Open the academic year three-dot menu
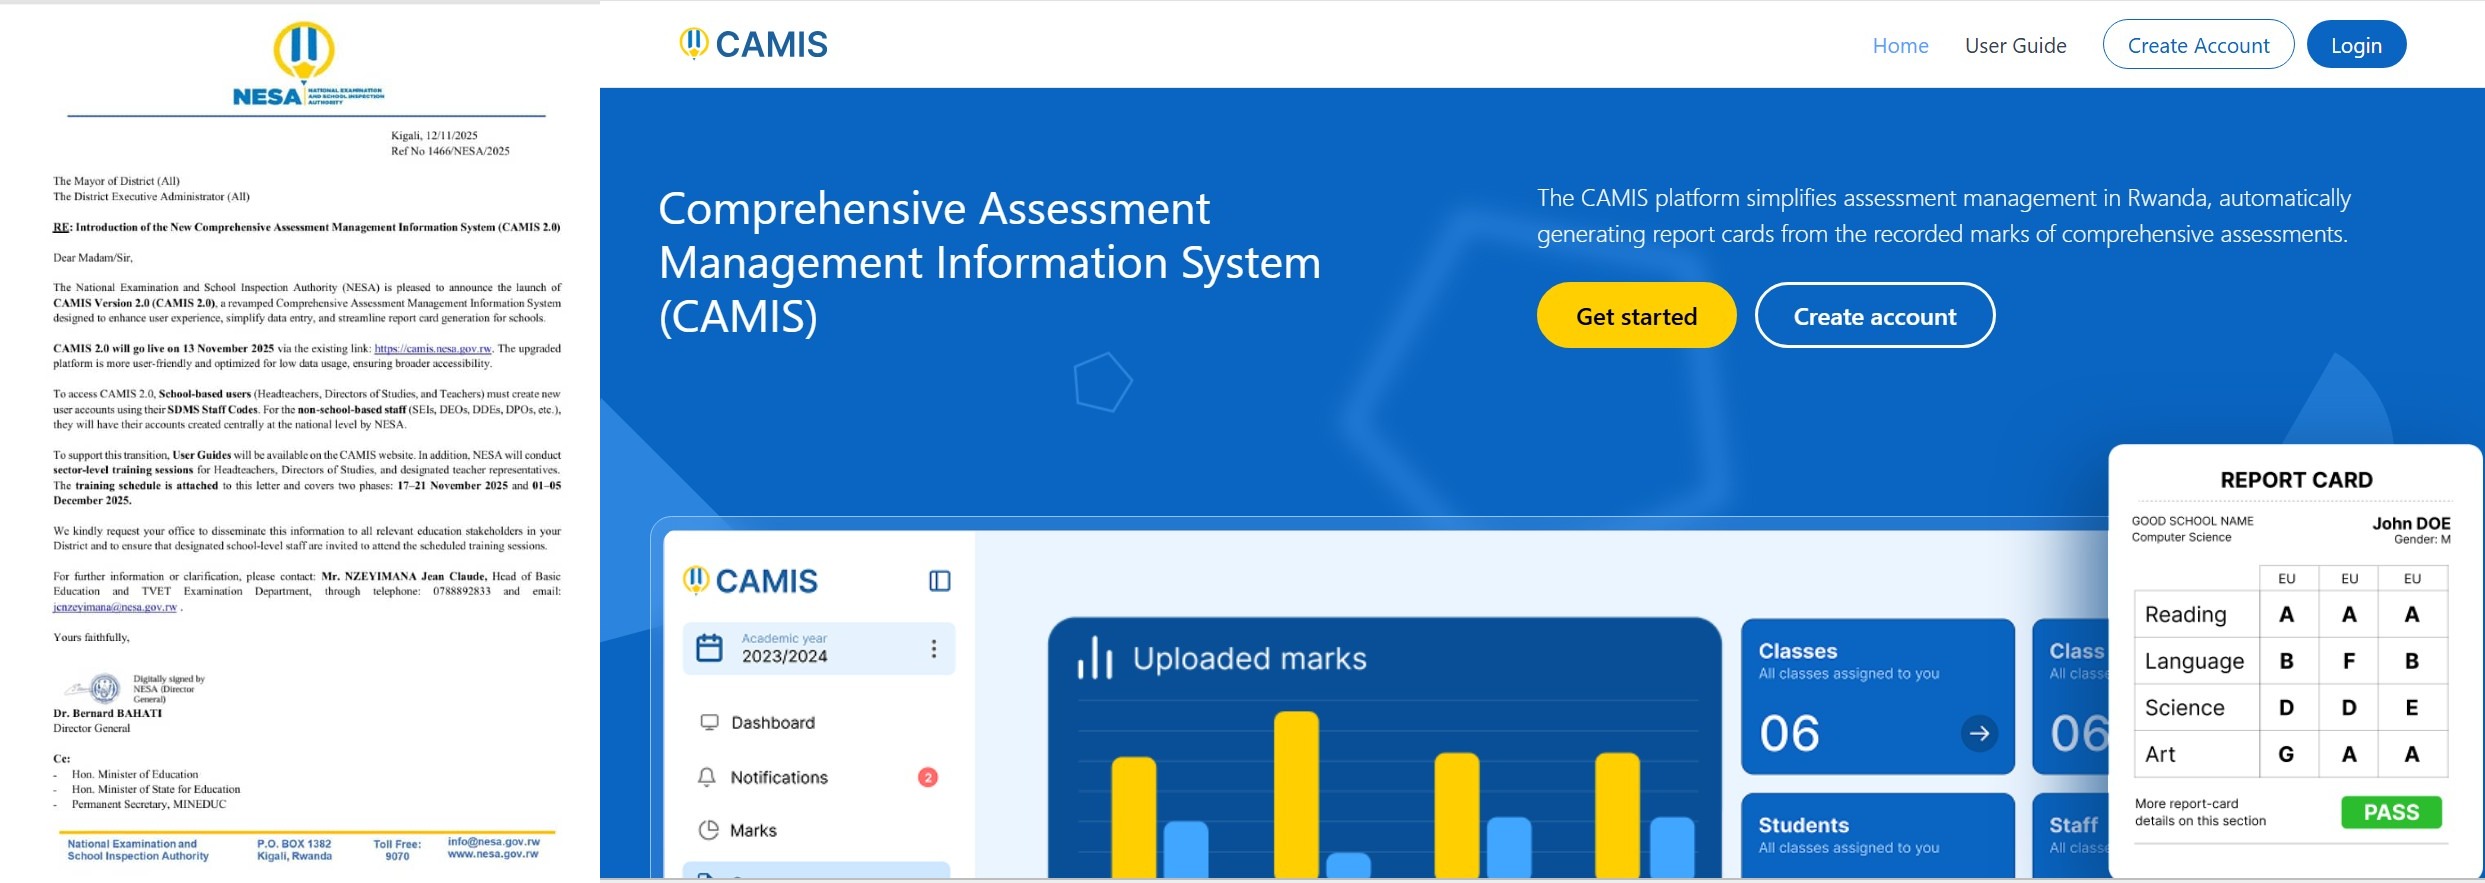The image size is (2485, 883). tap(933, 649)
